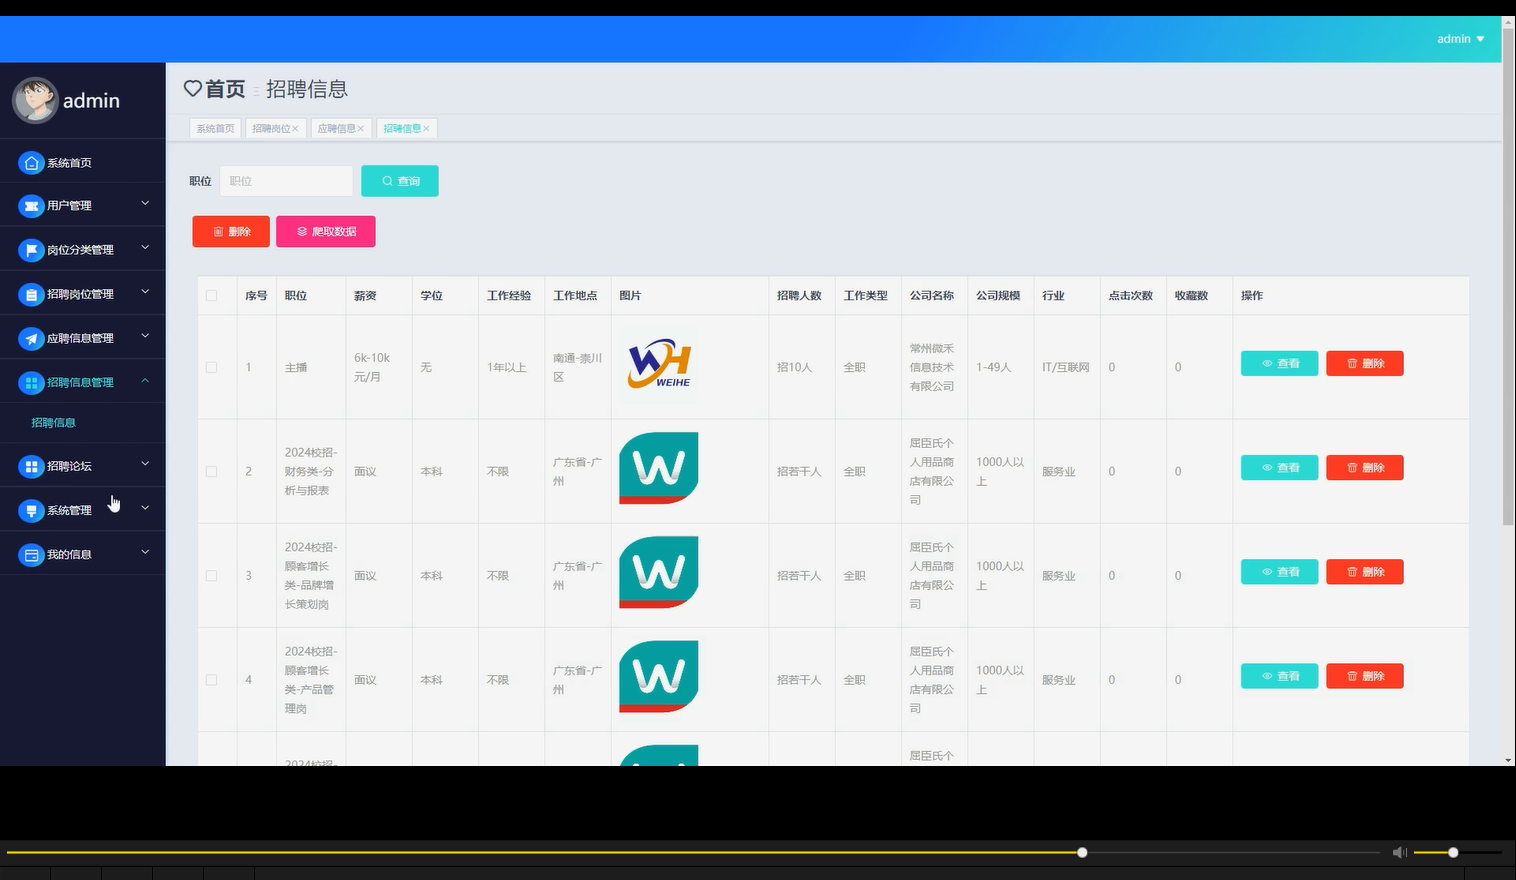
Task: Click the volume slider handle
Action: (x=1453, y=852)
